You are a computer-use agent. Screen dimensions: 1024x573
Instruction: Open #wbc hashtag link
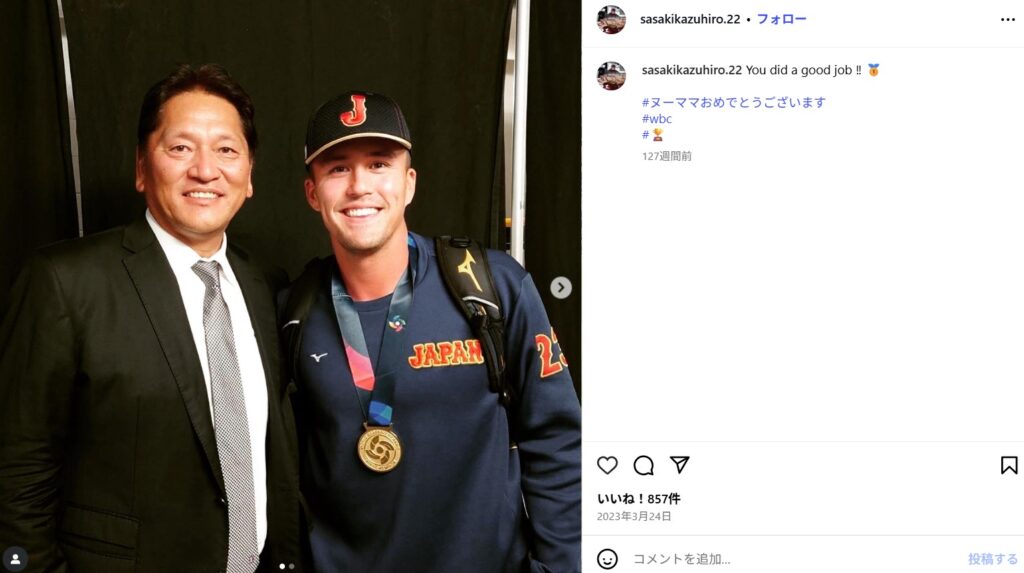(656, 118)
